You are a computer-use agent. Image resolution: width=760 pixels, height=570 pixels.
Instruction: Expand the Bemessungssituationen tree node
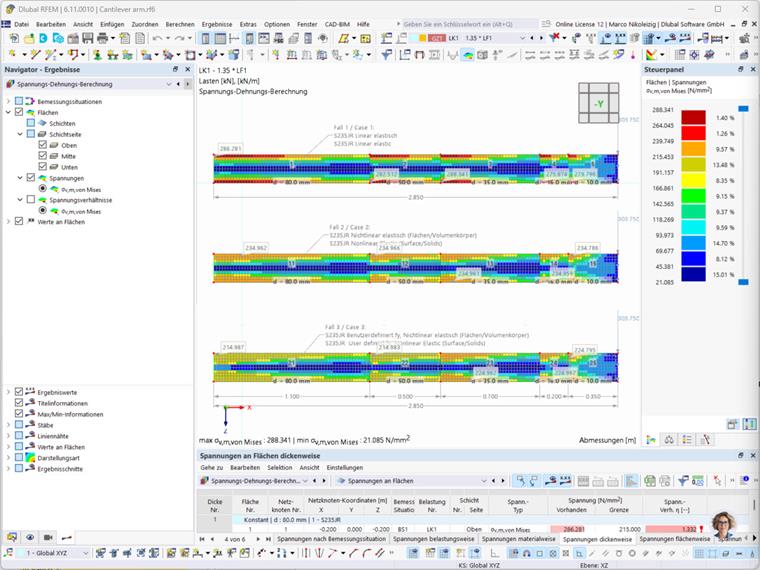click(8, 101)
